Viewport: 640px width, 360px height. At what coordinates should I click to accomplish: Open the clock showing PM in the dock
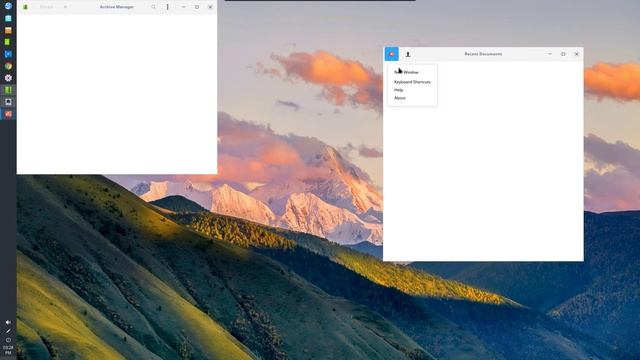[8, 350]
